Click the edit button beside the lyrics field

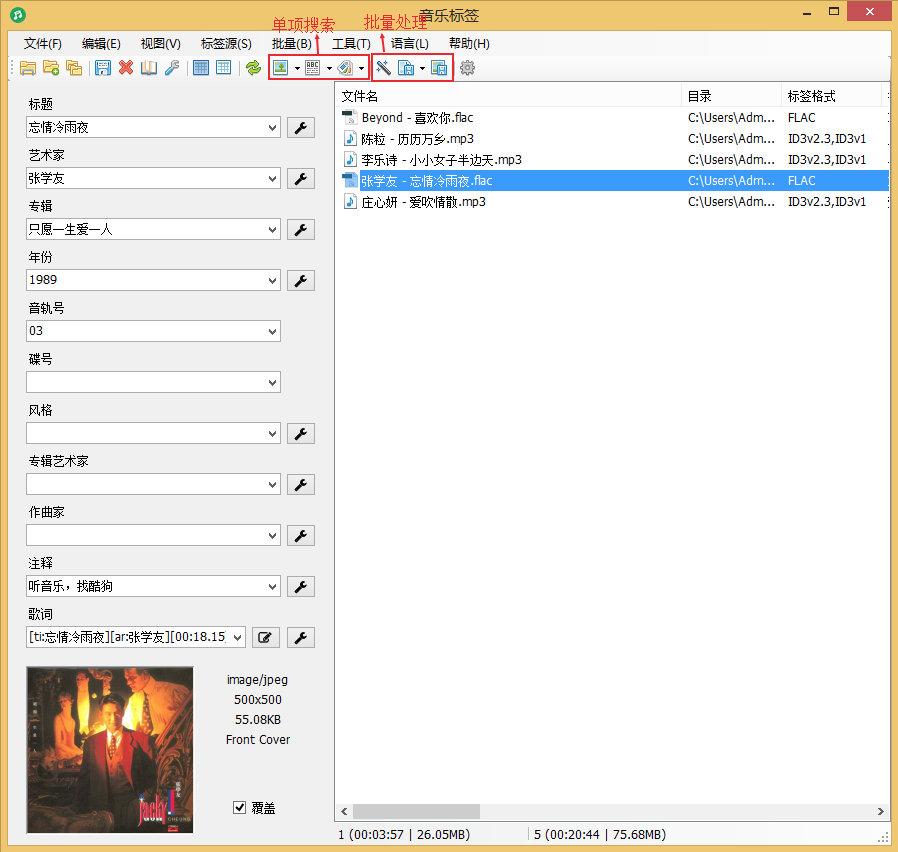click(x=265, y=636)
